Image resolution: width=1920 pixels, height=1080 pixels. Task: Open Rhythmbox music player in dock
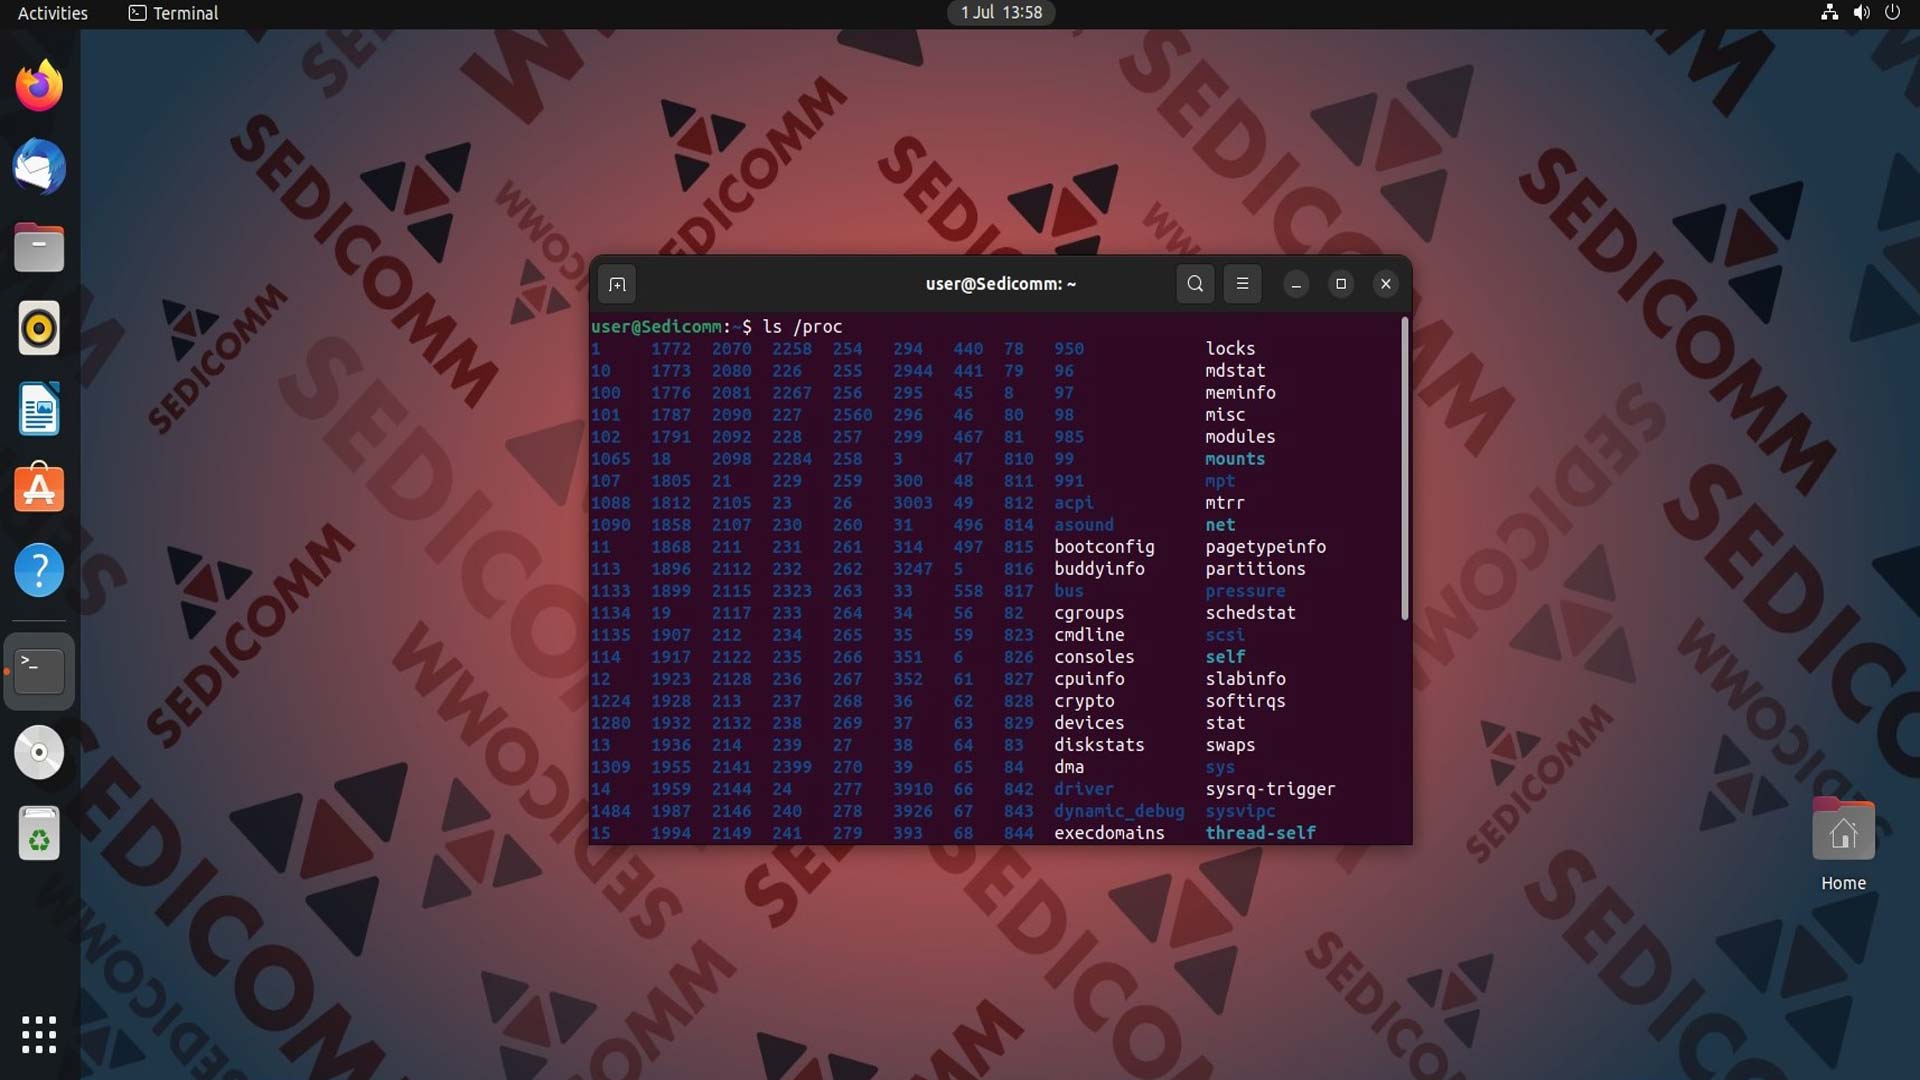(x=39, y=328)
